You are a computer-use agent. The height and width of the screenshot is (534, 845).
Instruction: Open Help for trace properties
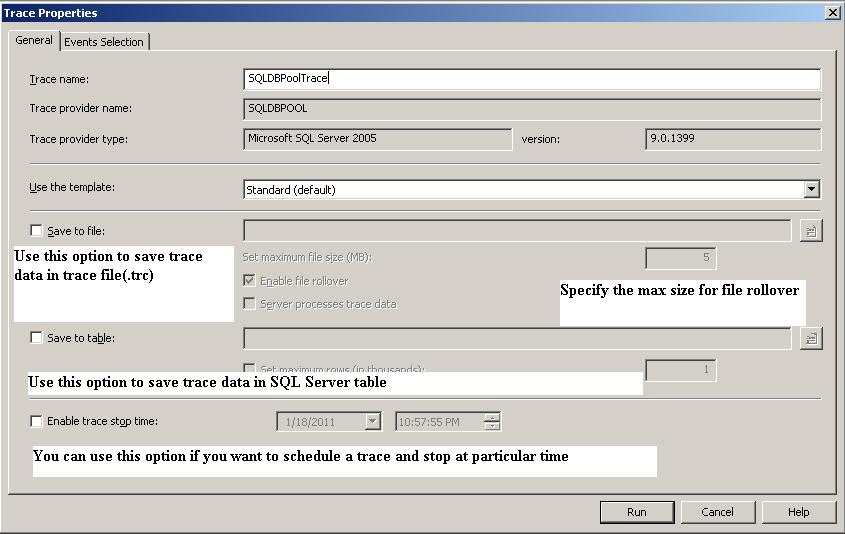[x=798, y=512]
